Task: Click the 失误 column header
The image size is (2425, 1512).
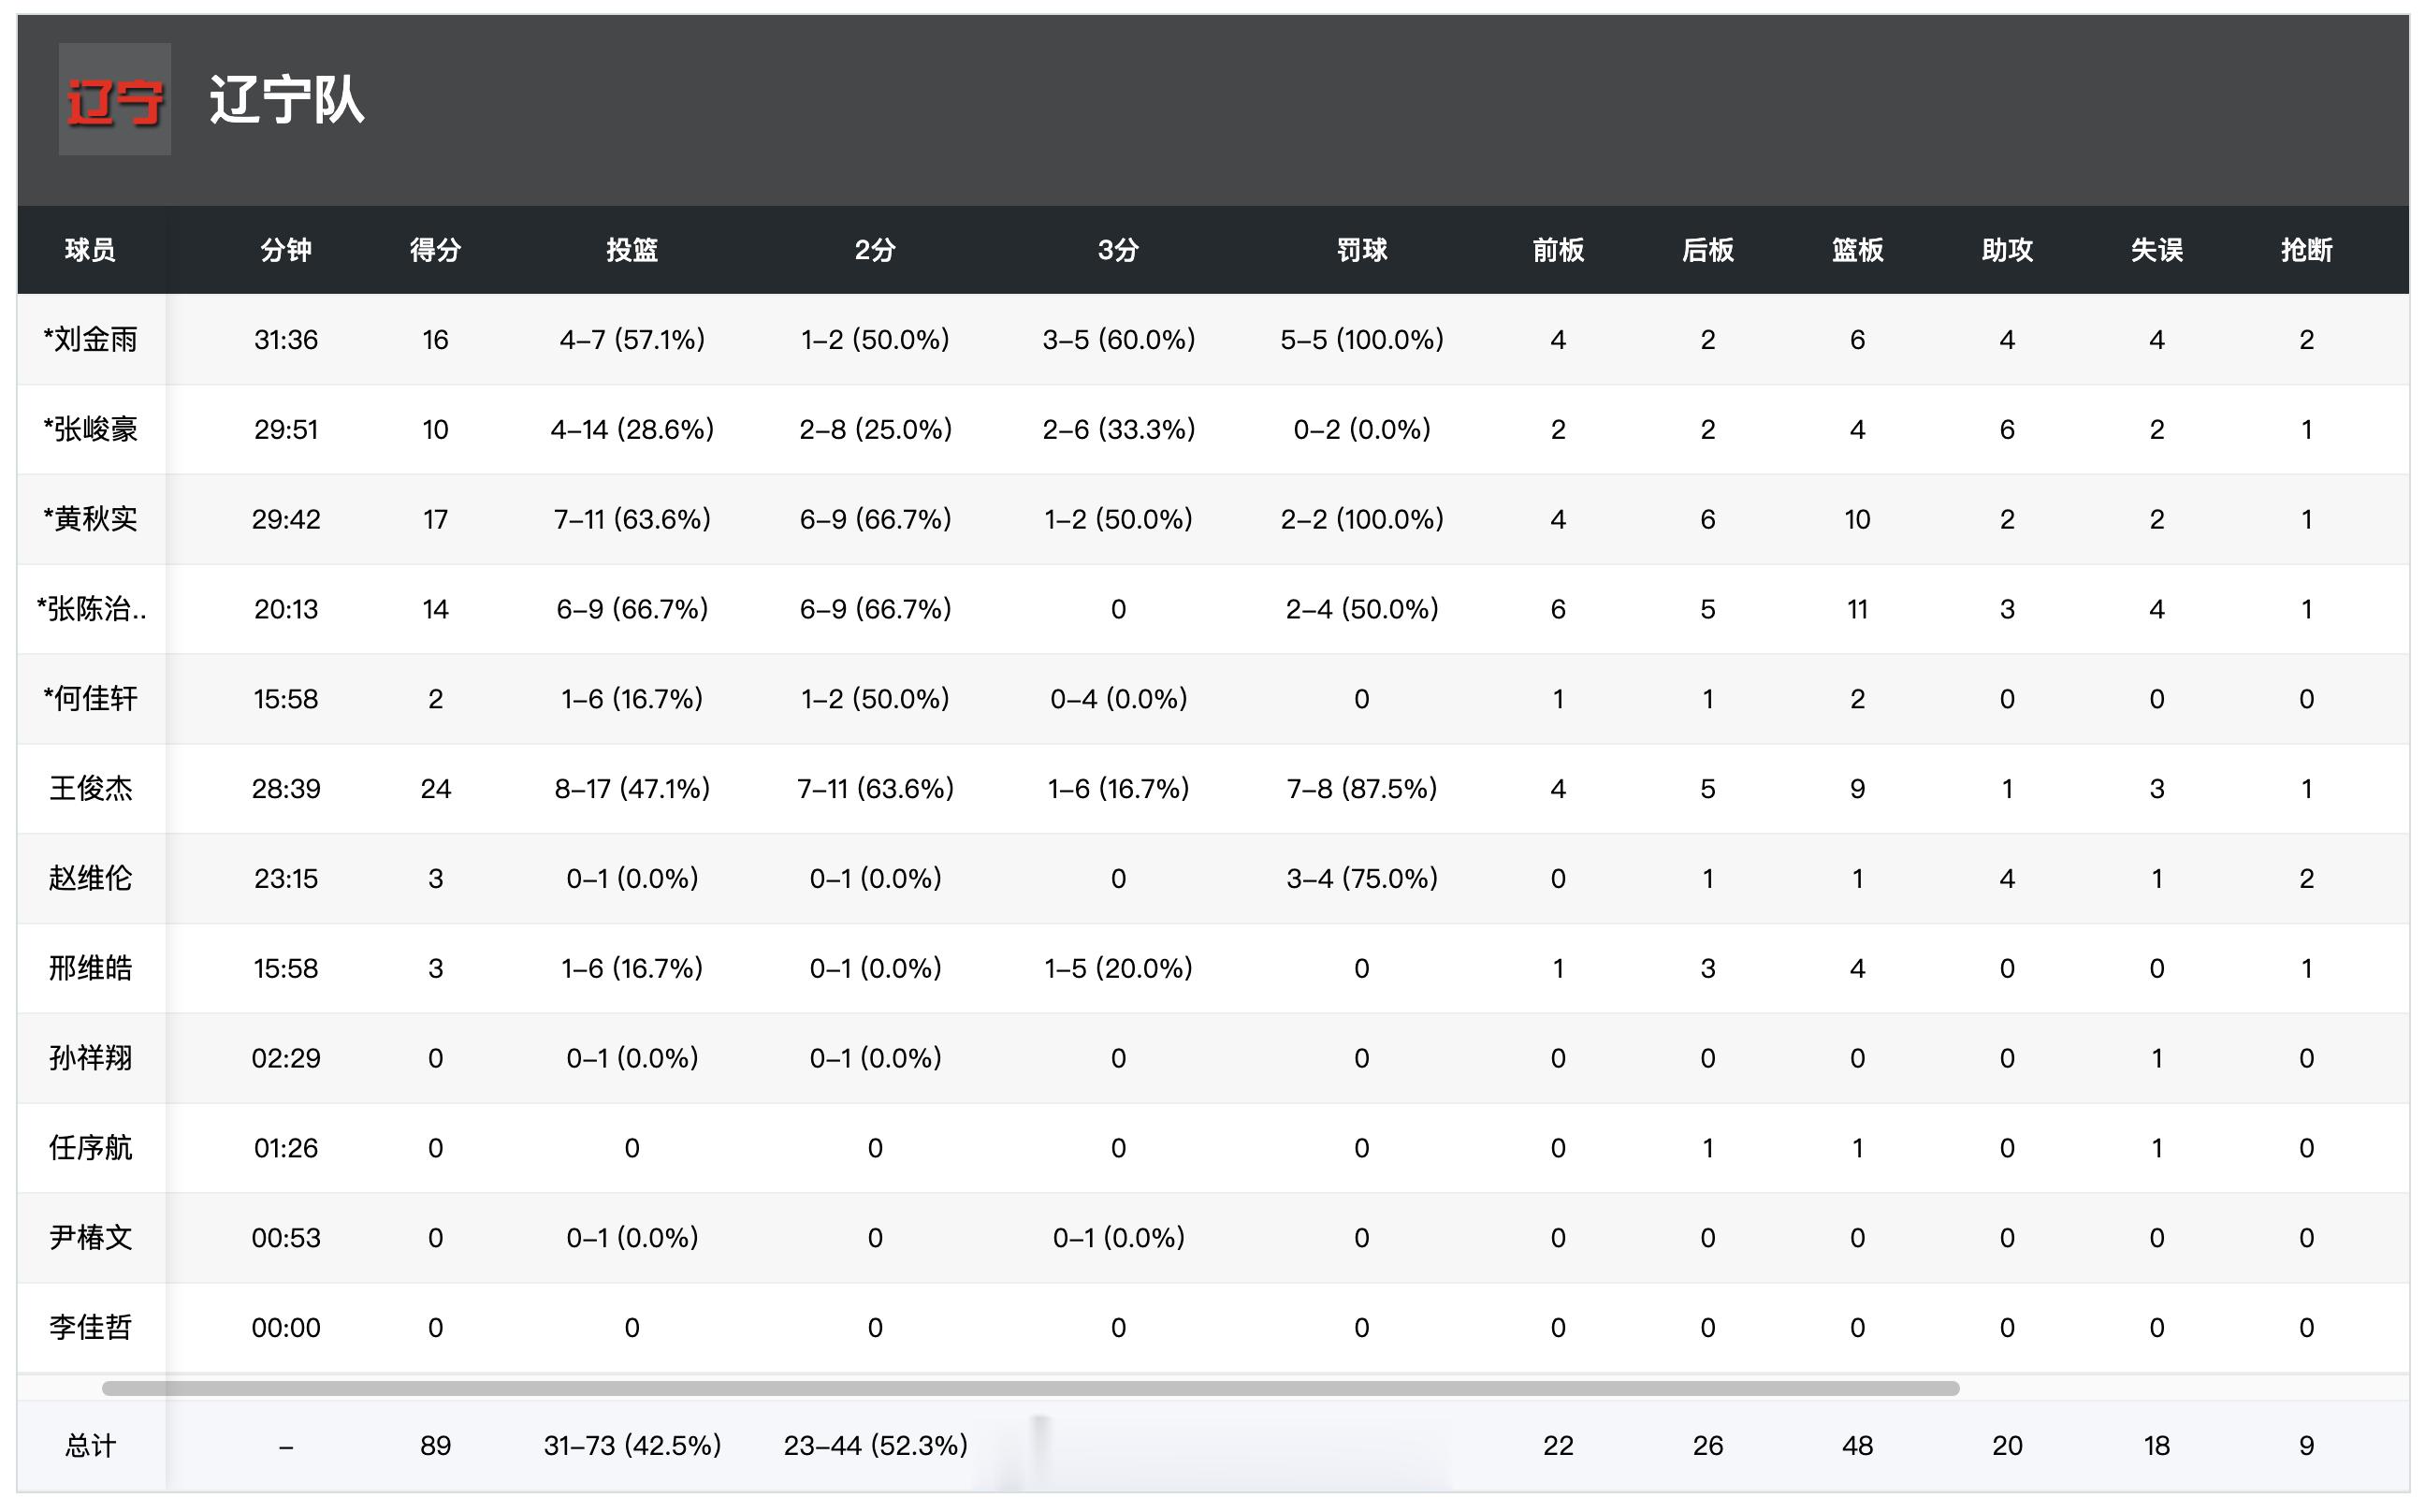Action: pyautogui.click(x=2156, y=250)
